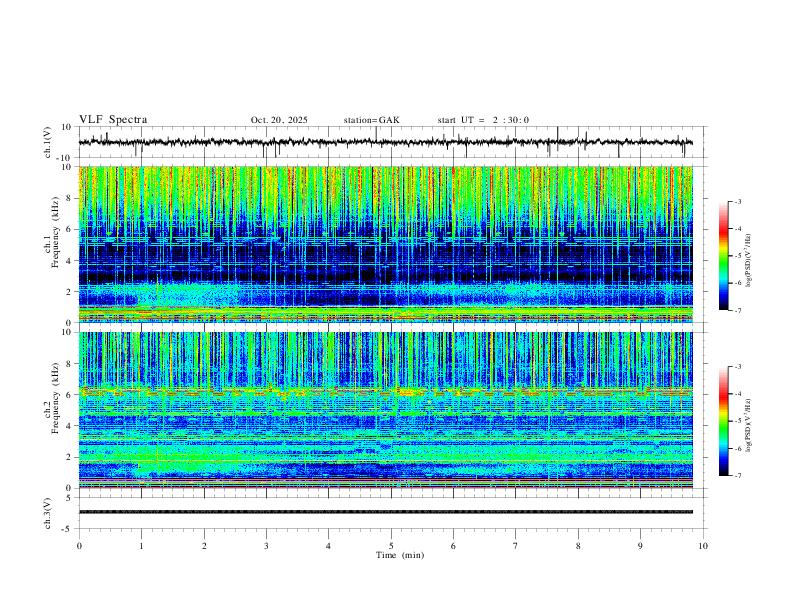
Task: Click the log(PSD) label beside ch.2 color bar
Action: point(749,425)
